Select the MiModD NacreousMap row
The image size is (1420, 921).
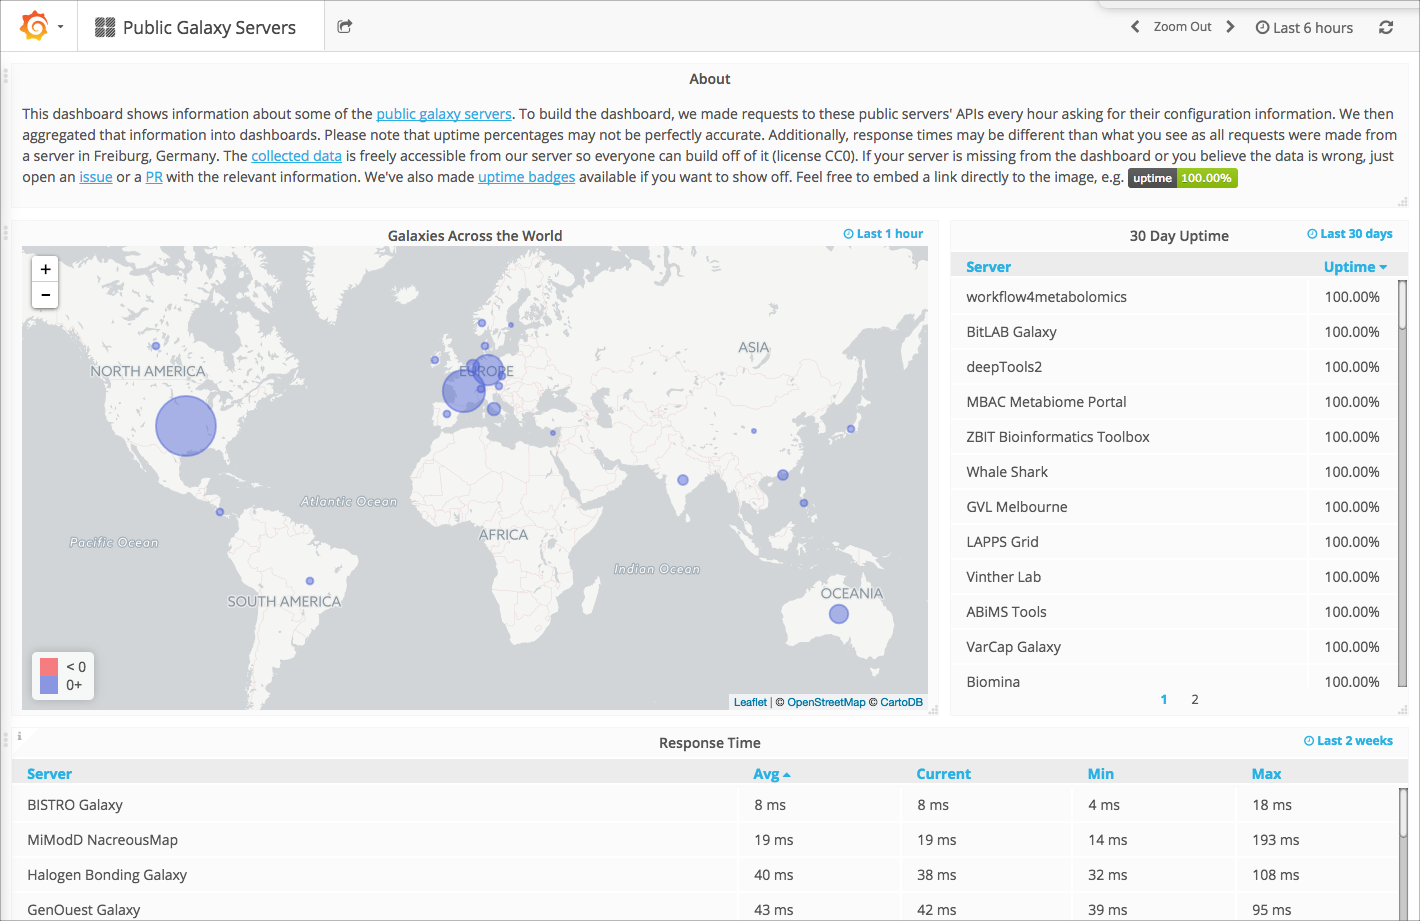coord(705,840)
